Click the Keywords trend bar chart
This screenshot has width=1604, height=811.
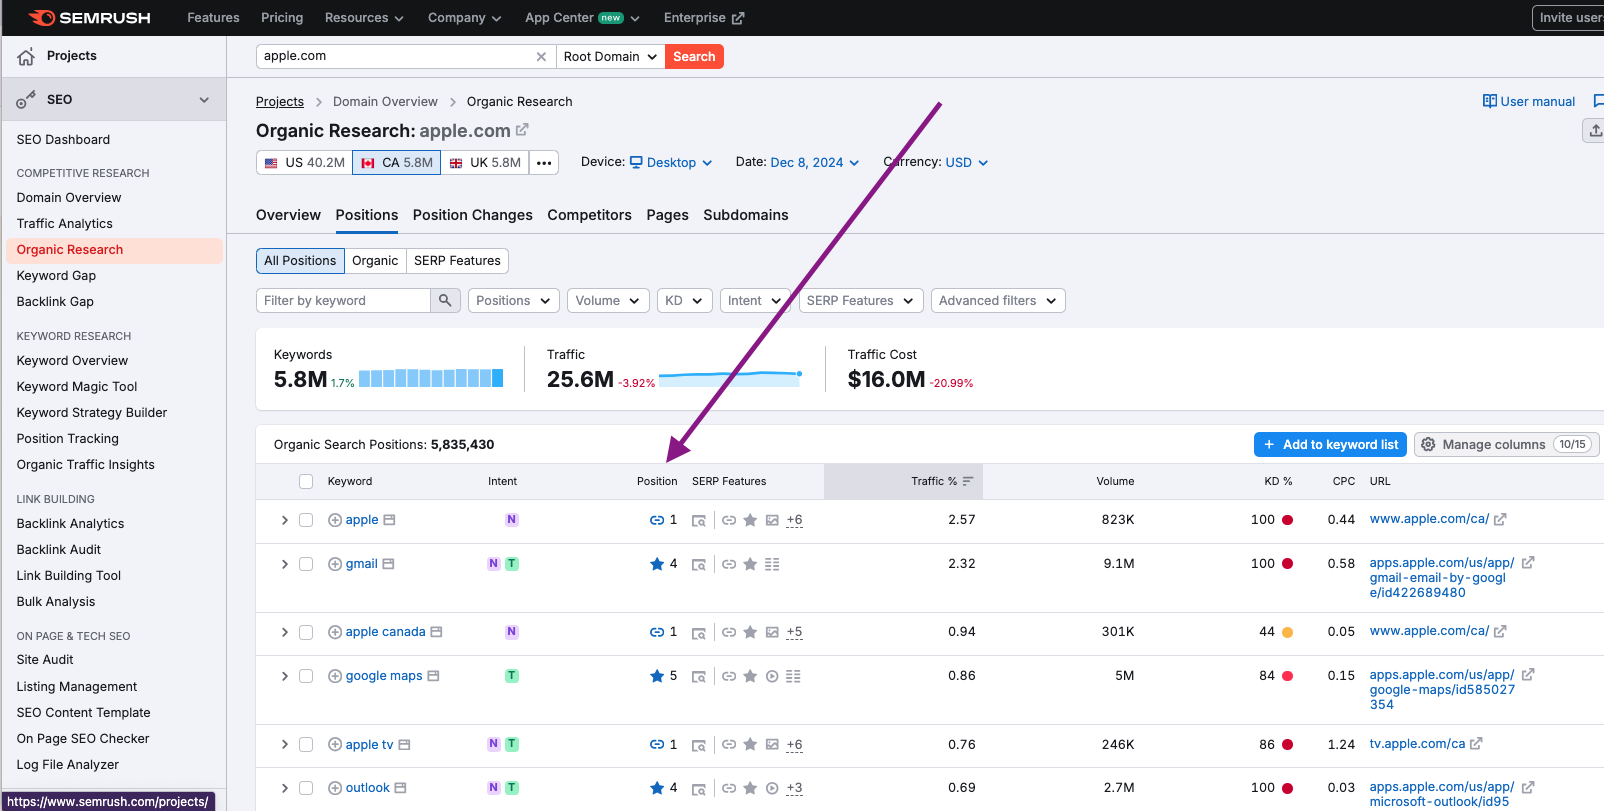[x=431, y=378]
